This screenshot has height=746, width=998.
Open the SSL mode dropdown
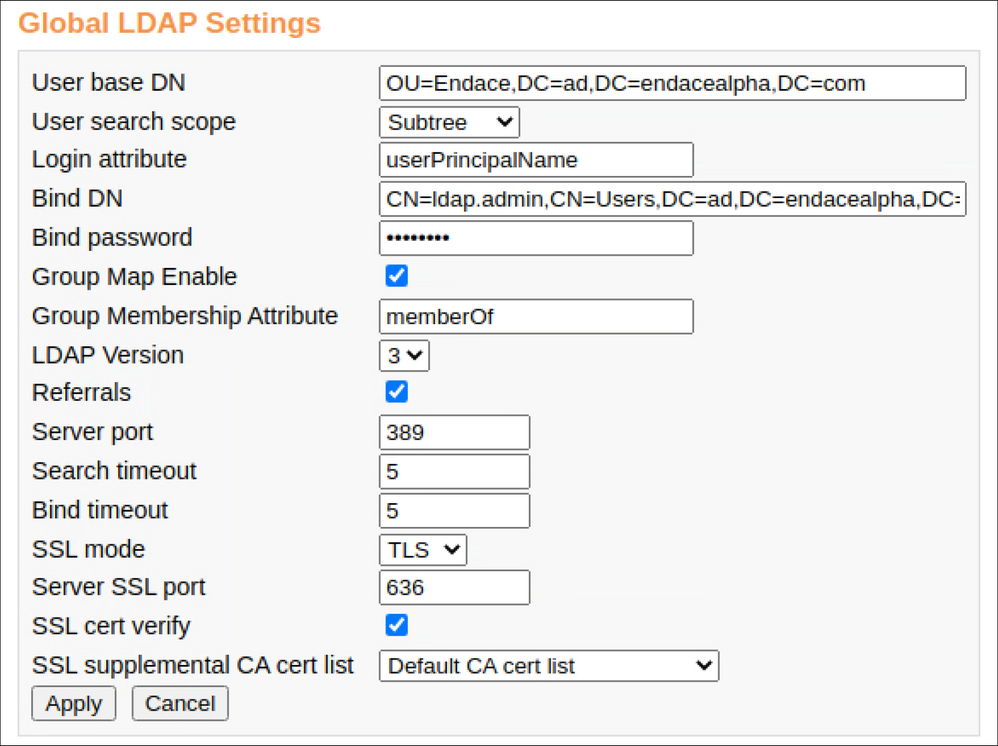click(423, 549)
